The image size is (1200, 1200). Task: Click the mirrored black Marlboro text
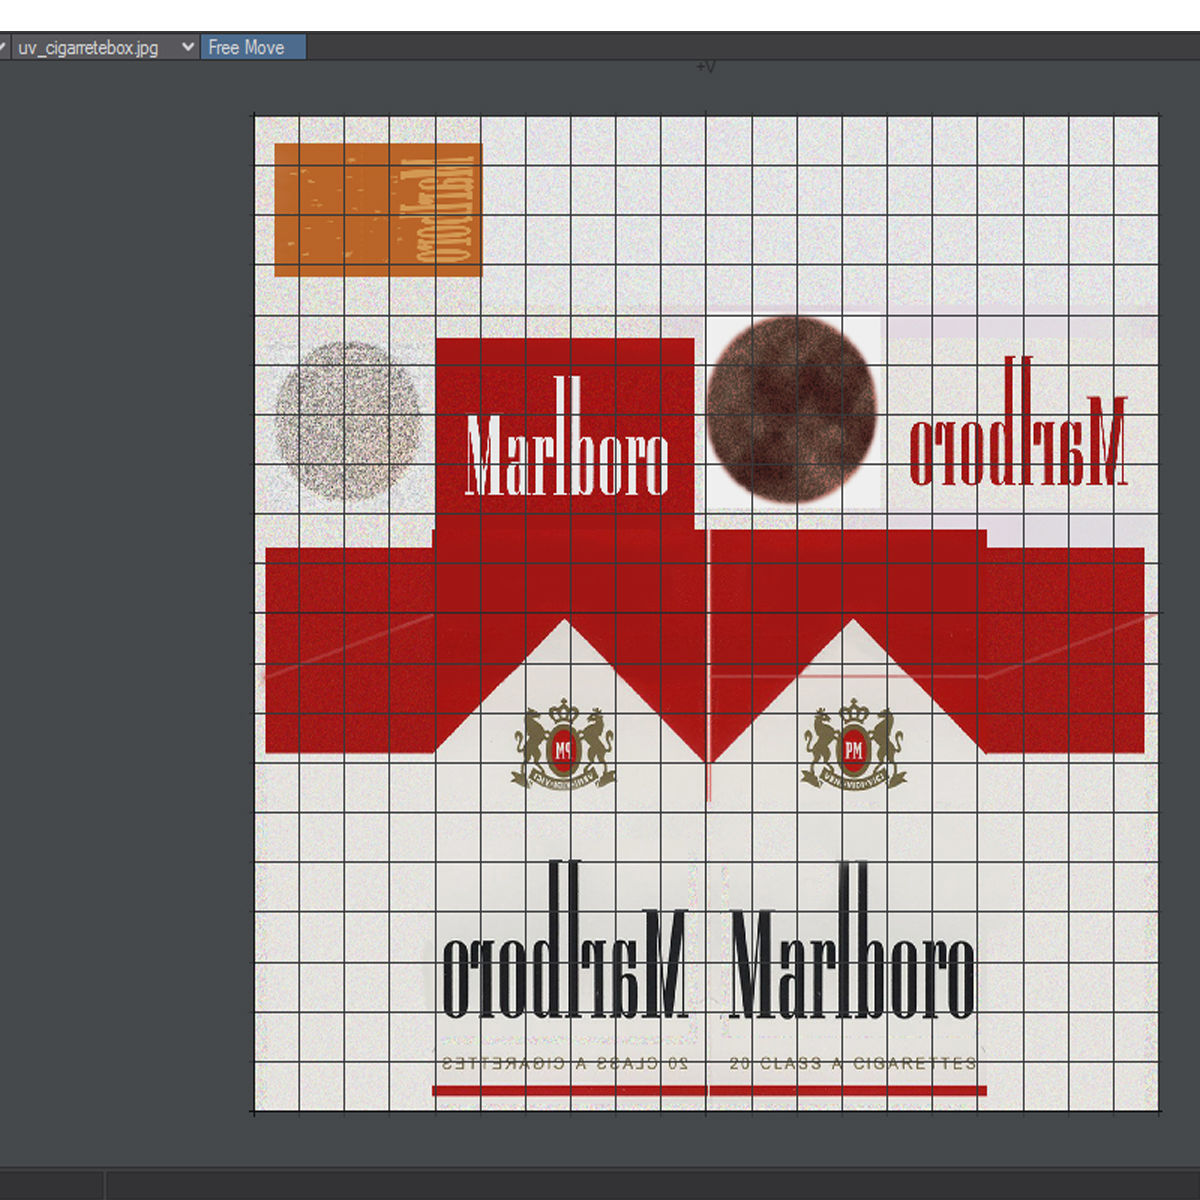coord(564,938)
